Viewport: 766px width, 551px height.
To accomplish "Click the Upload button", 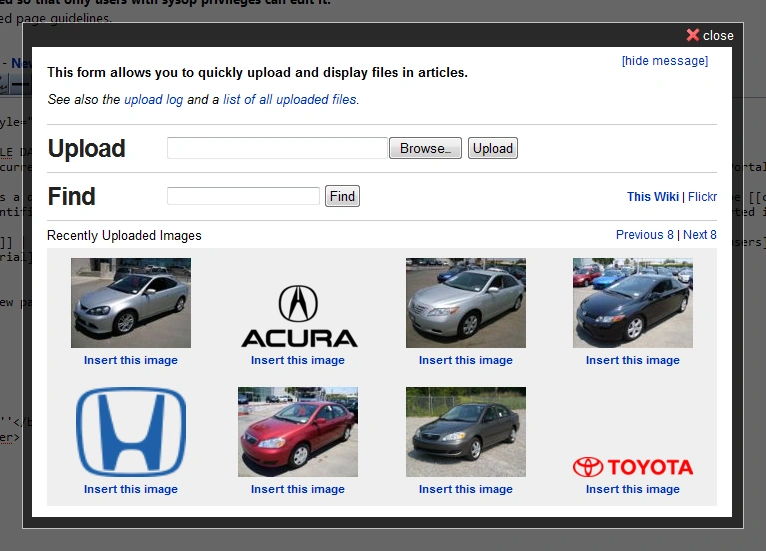I will (x=492, y=148).
